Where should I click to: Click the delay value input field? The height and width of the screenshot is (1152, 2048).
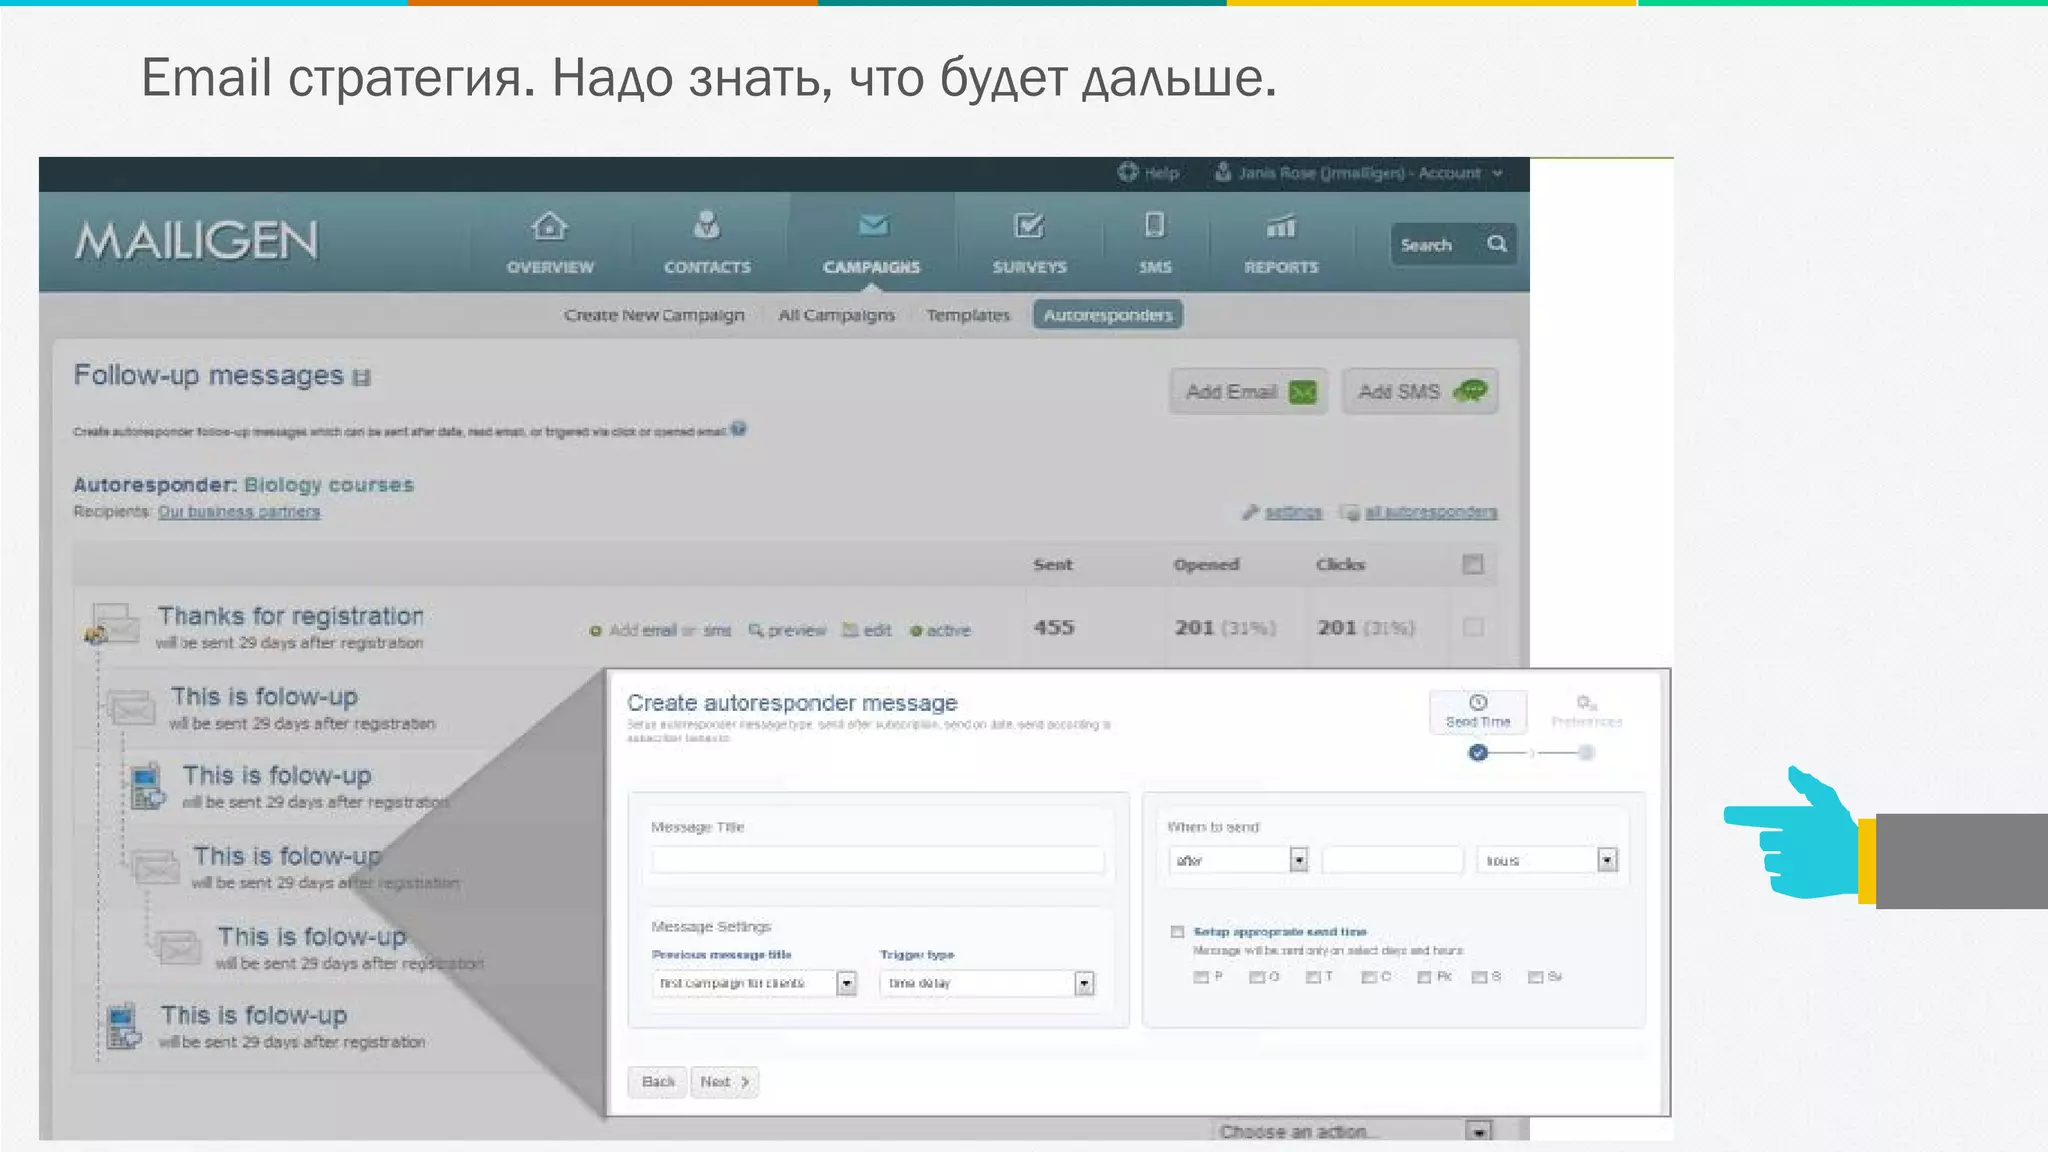(x=1392, y=860)
